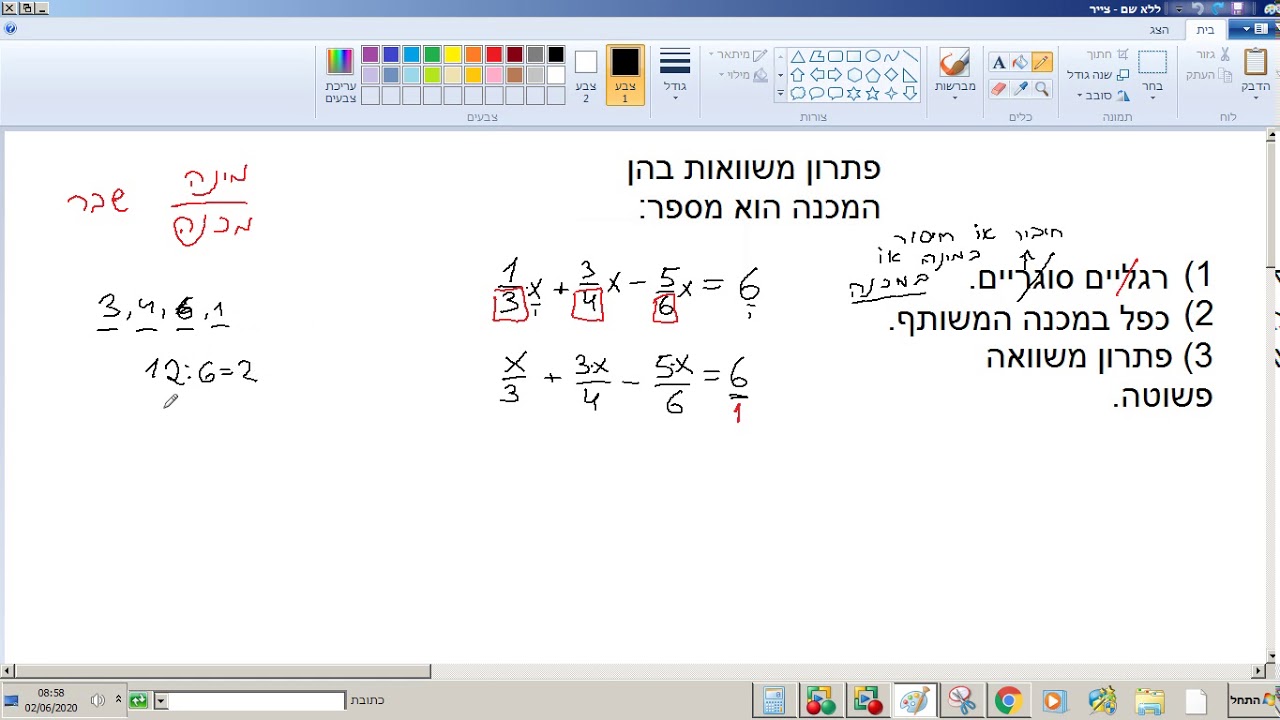Pick the pentagon shape
The height and width of the screenshot is (720, 1280).
tap(873, 75)
